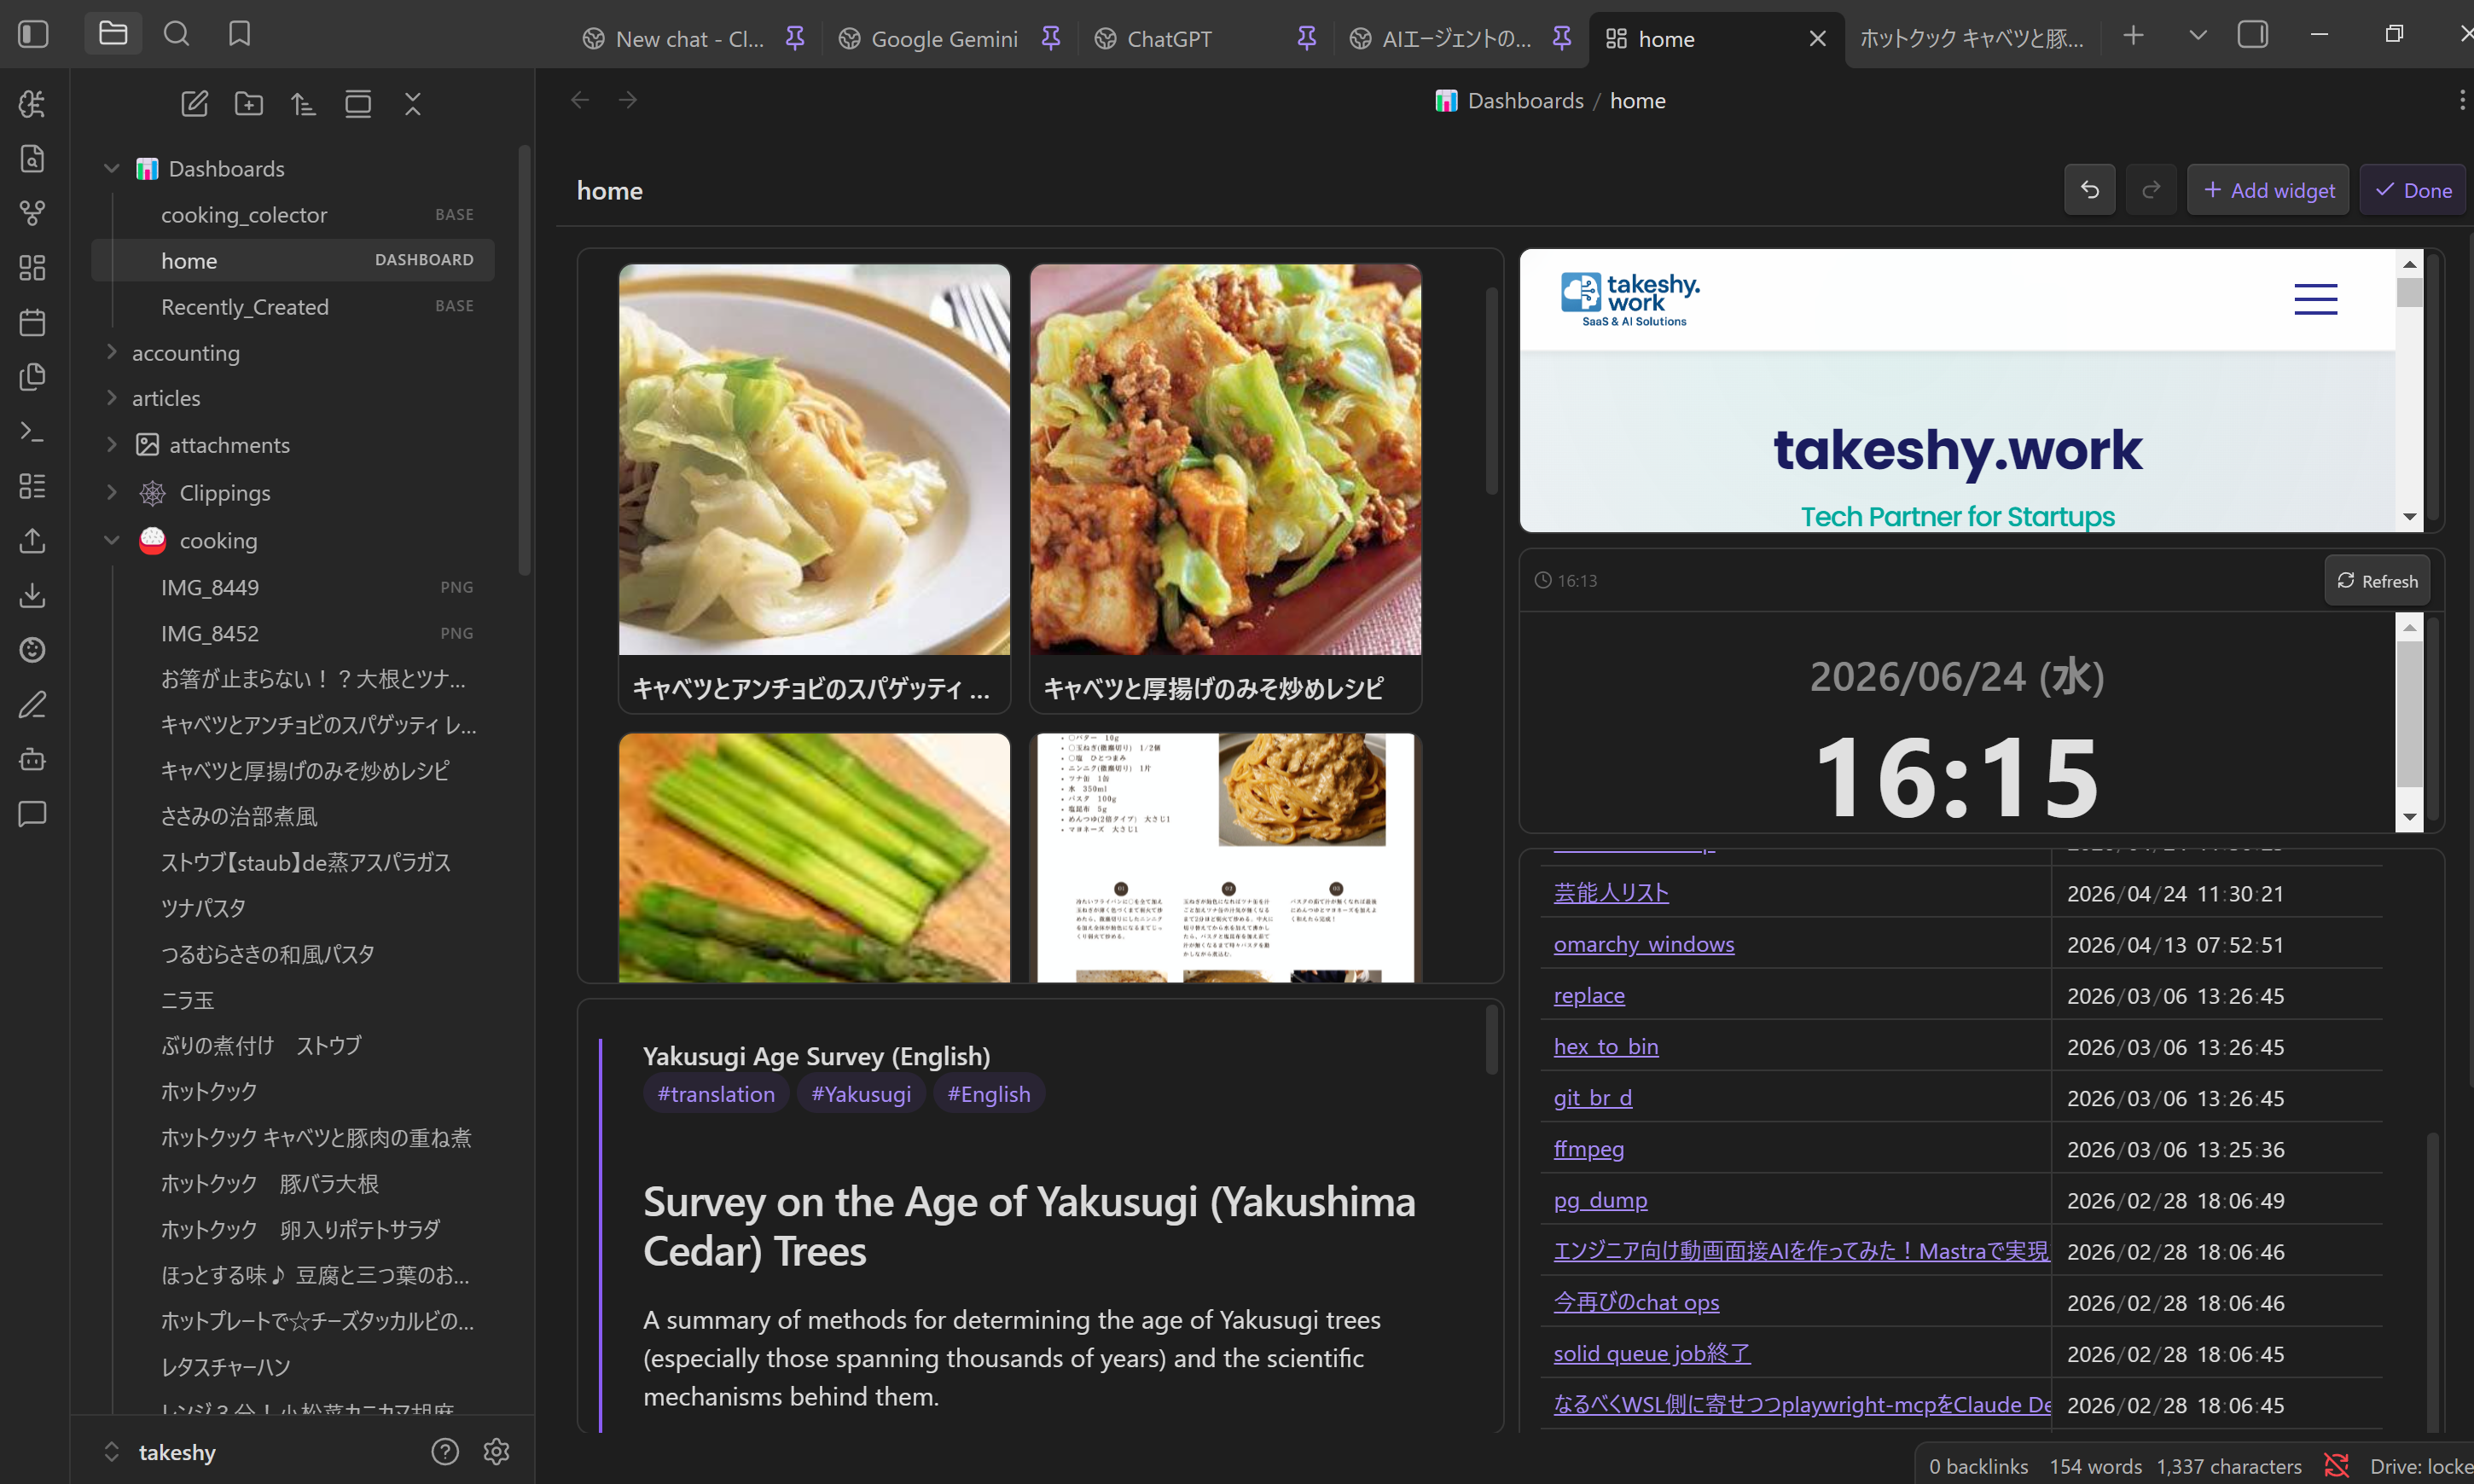
Task: Open the asparagus recipe thumbnail
Action: pos(814,857)
